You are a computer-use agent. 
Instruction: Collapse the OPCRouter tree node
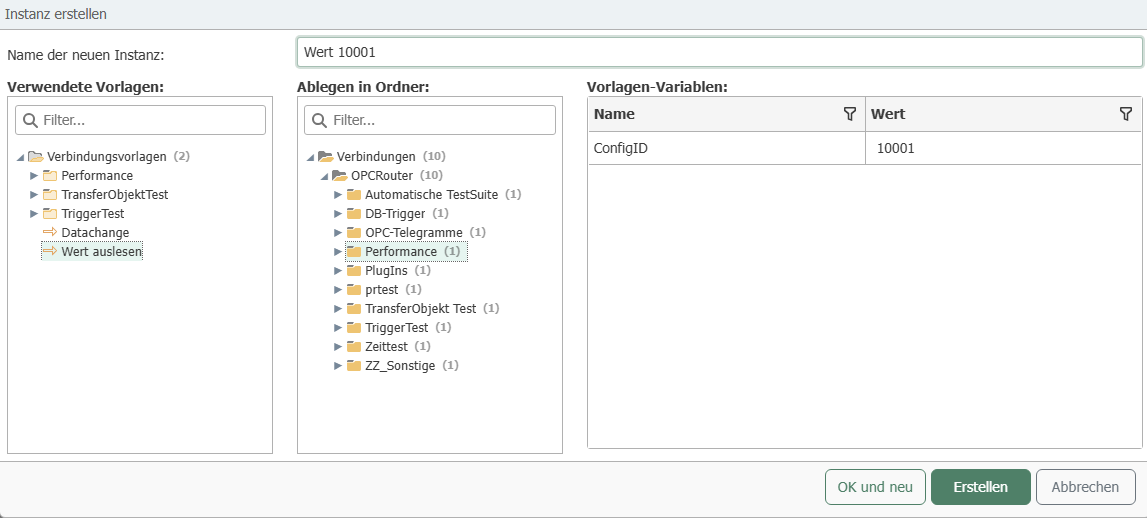coord(324,176)
